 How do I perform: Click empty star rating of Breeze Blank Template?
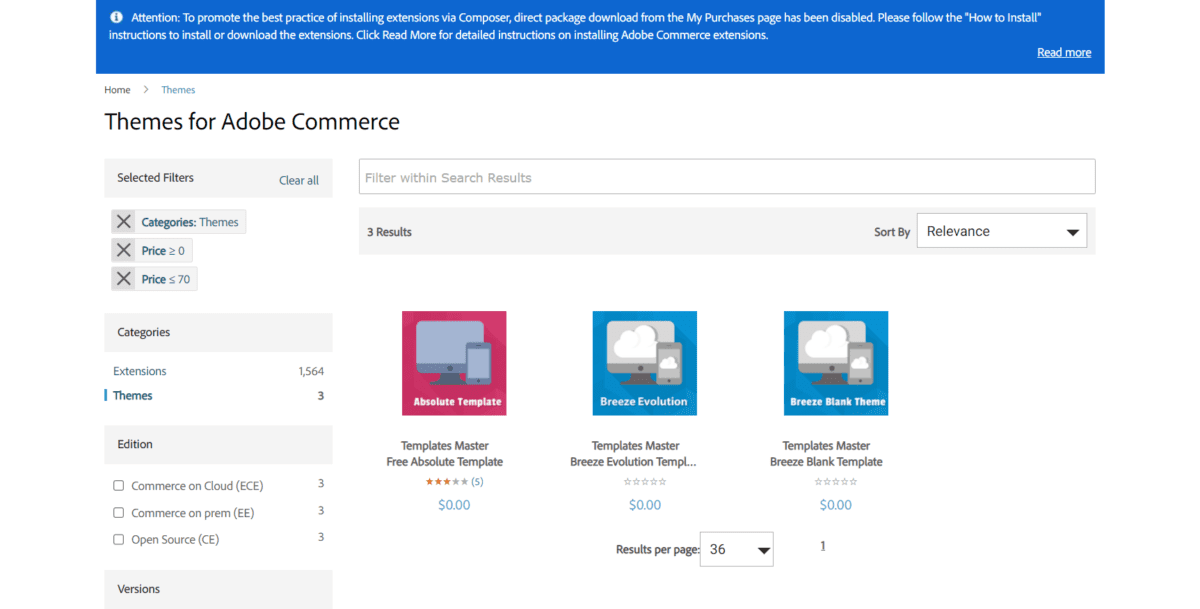(836, 482)
